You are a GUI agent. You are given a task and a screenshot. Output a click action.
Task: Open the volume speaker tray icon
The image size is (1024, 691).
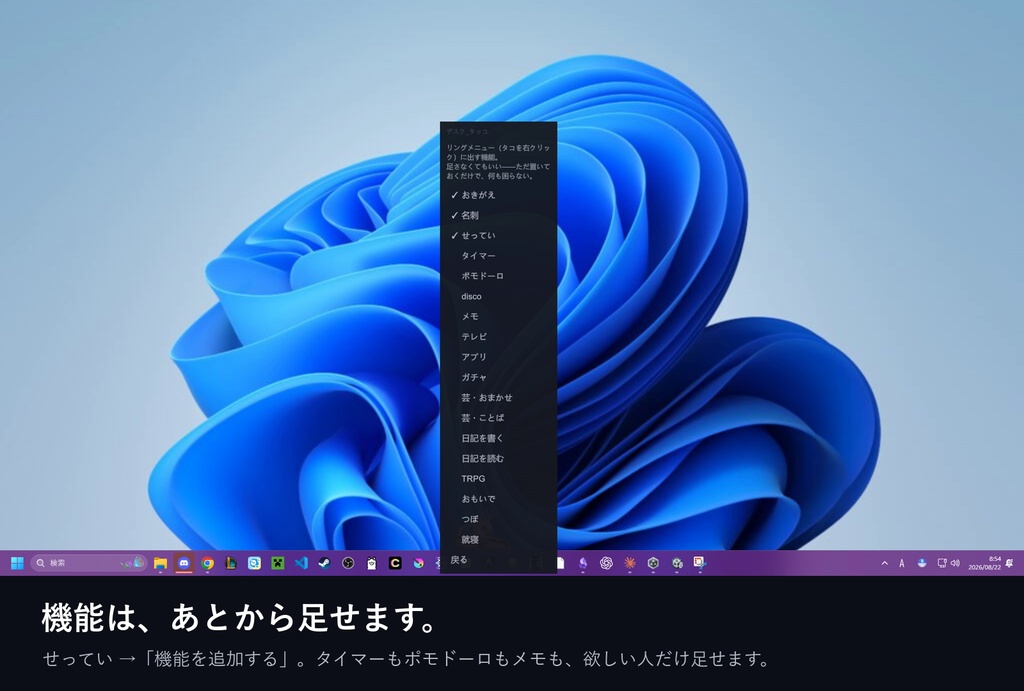click(955, 563)
